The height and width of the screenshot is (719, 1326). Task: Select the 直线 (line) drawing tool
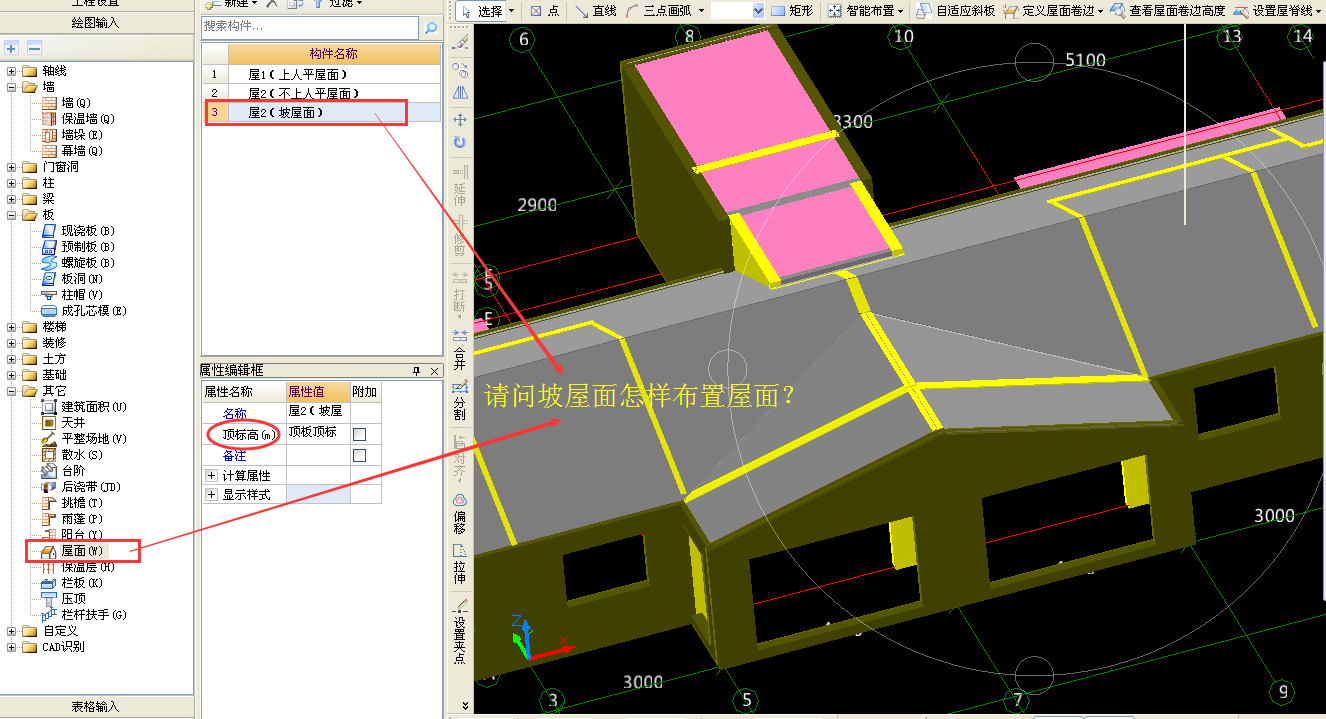pyautogui.click(x=596, y=11)
